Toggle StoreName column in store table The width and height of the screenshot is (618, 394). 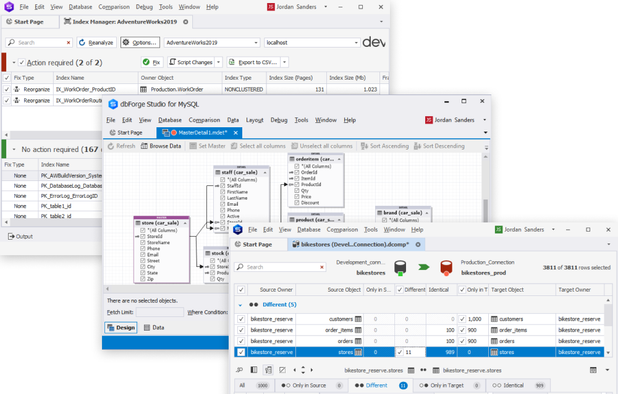tap(143, 243)
